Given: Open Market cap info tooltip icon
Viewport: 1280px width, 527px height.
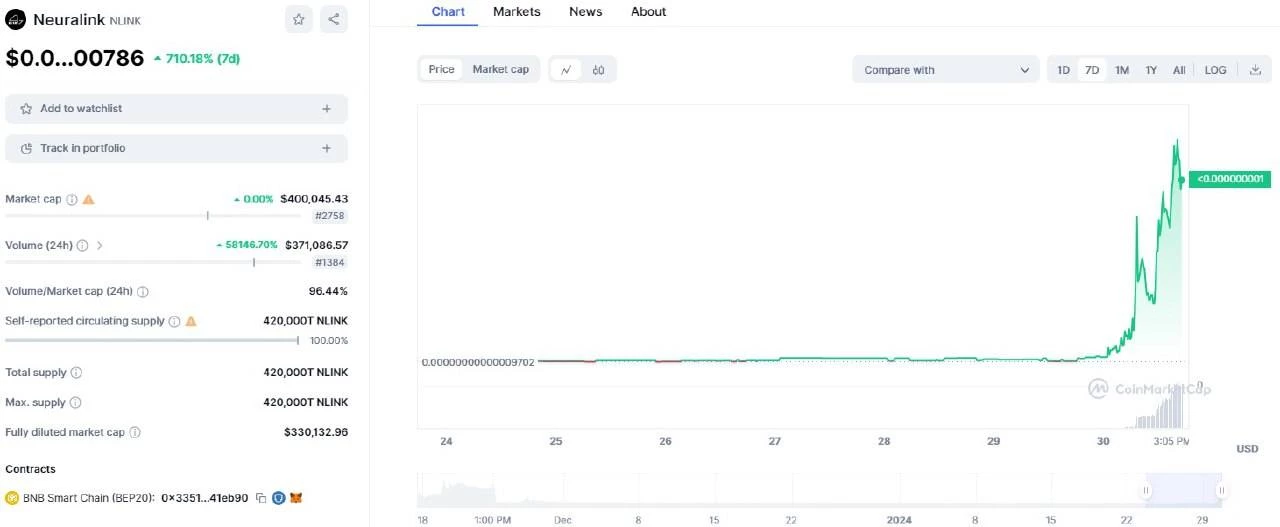Looking at the screenshot, I should point(72,199).
